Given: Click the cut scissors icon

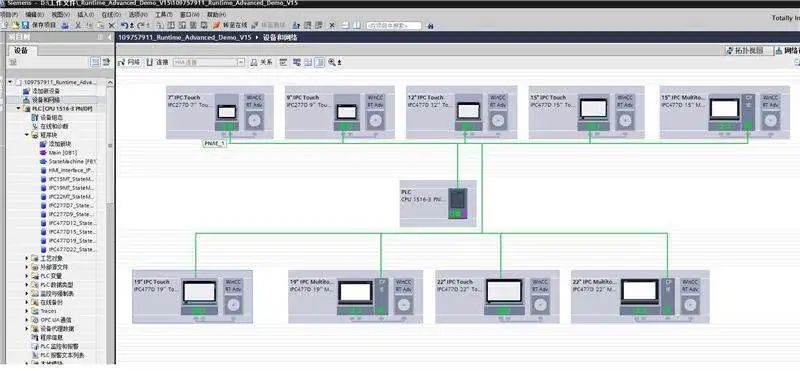Looking at the screenshot, I should 78,25.
